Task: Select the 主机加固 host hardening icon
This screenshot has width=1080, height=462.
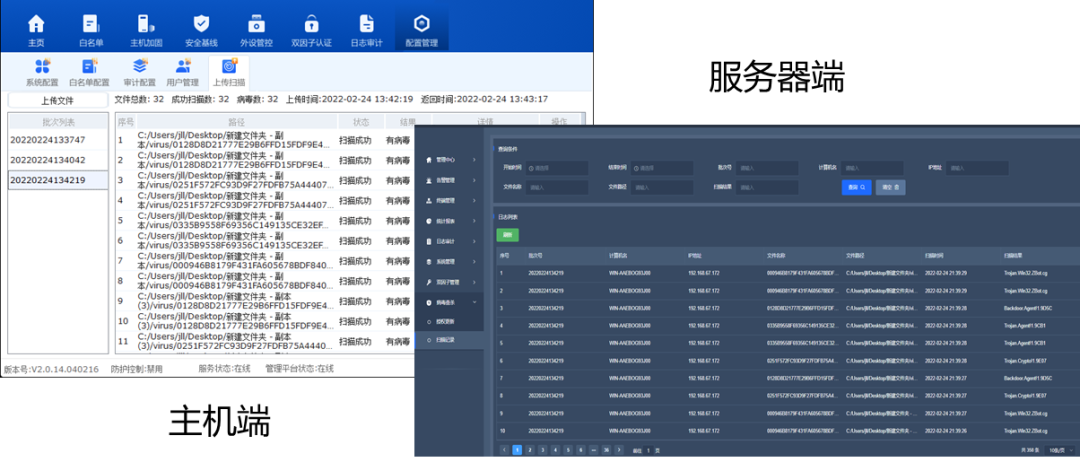Action: click(146, 28)
